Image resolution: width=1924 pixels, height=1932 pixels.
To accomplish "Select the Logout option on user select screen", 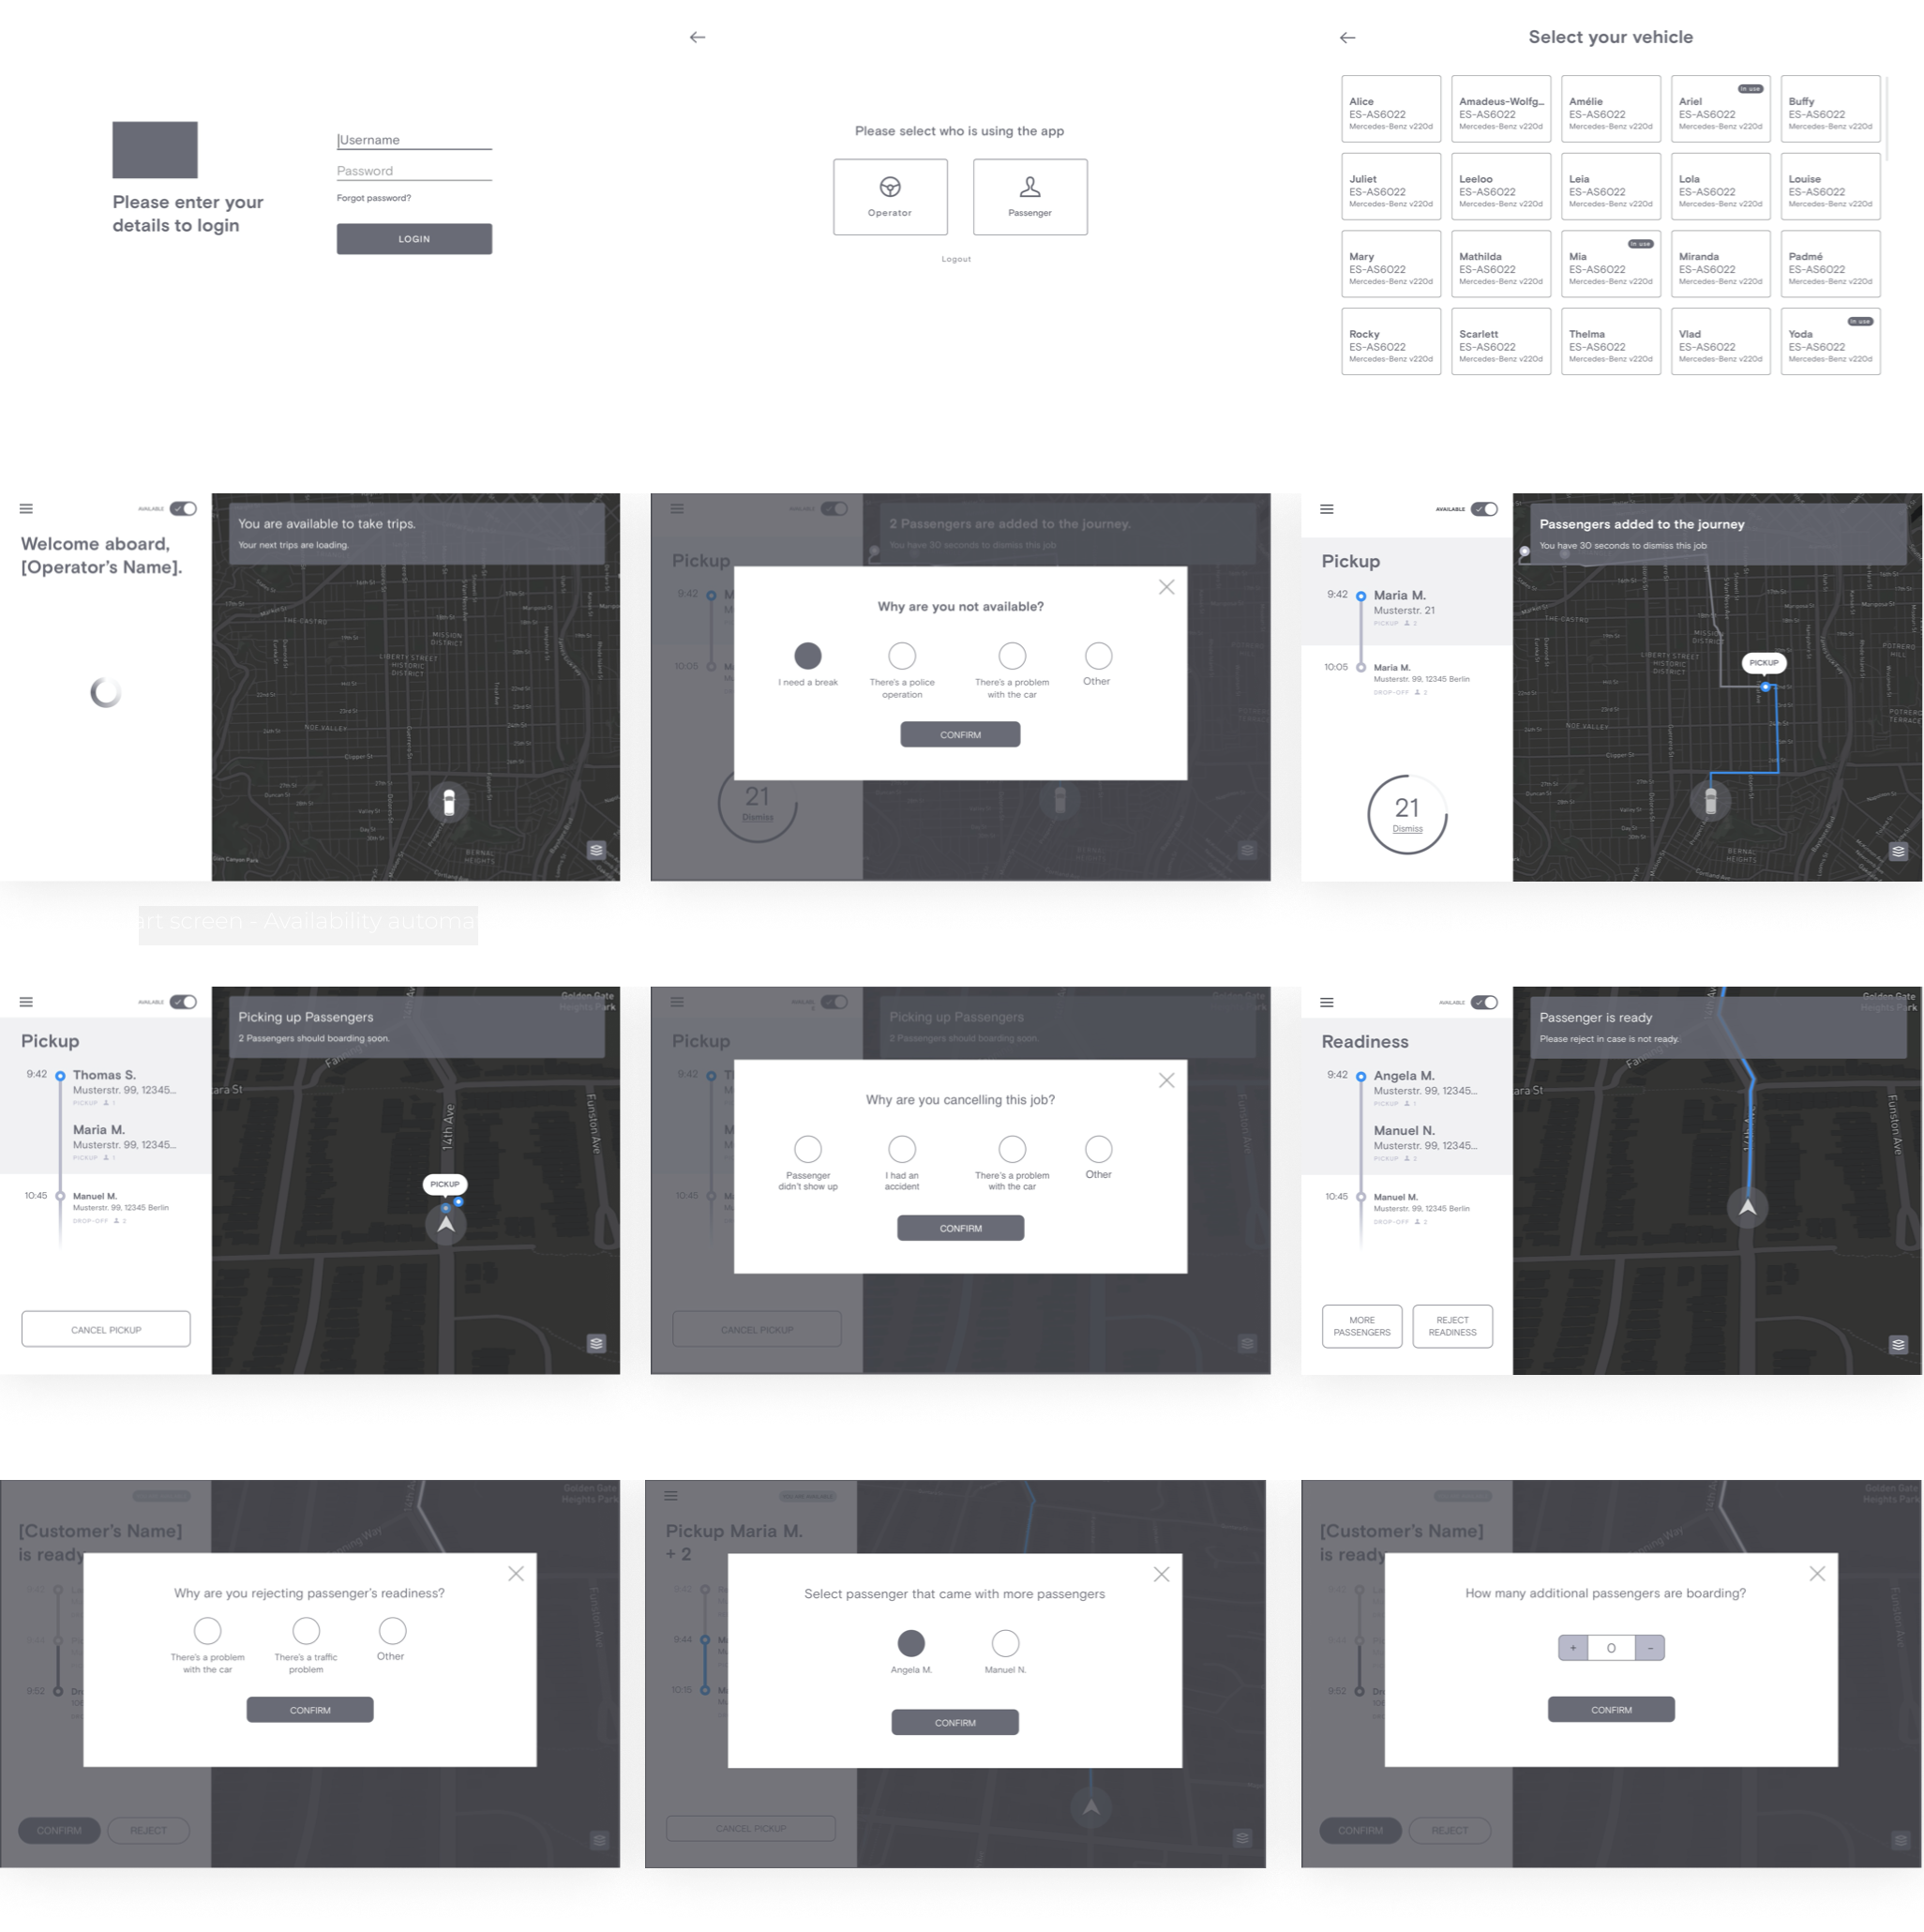I will pyautogui.click(x=962, y=261).
